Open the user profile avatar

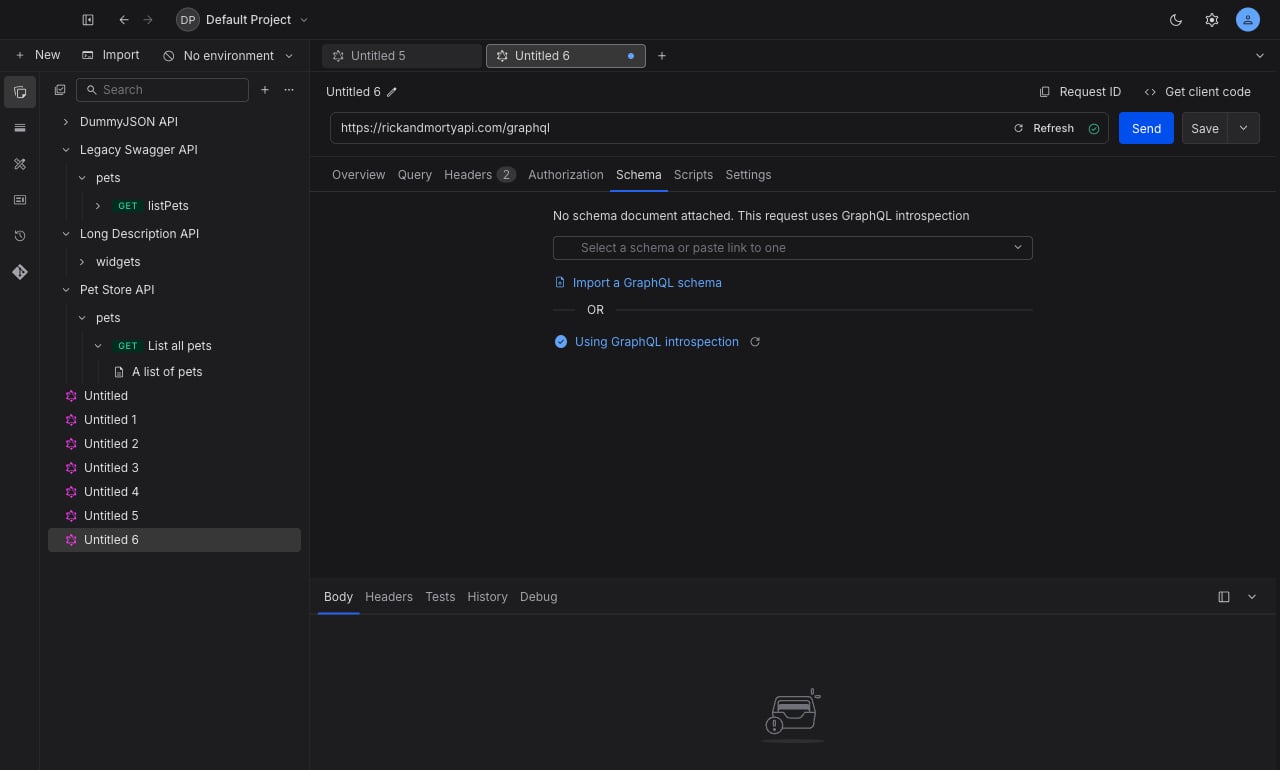(x=1248, y=20)
